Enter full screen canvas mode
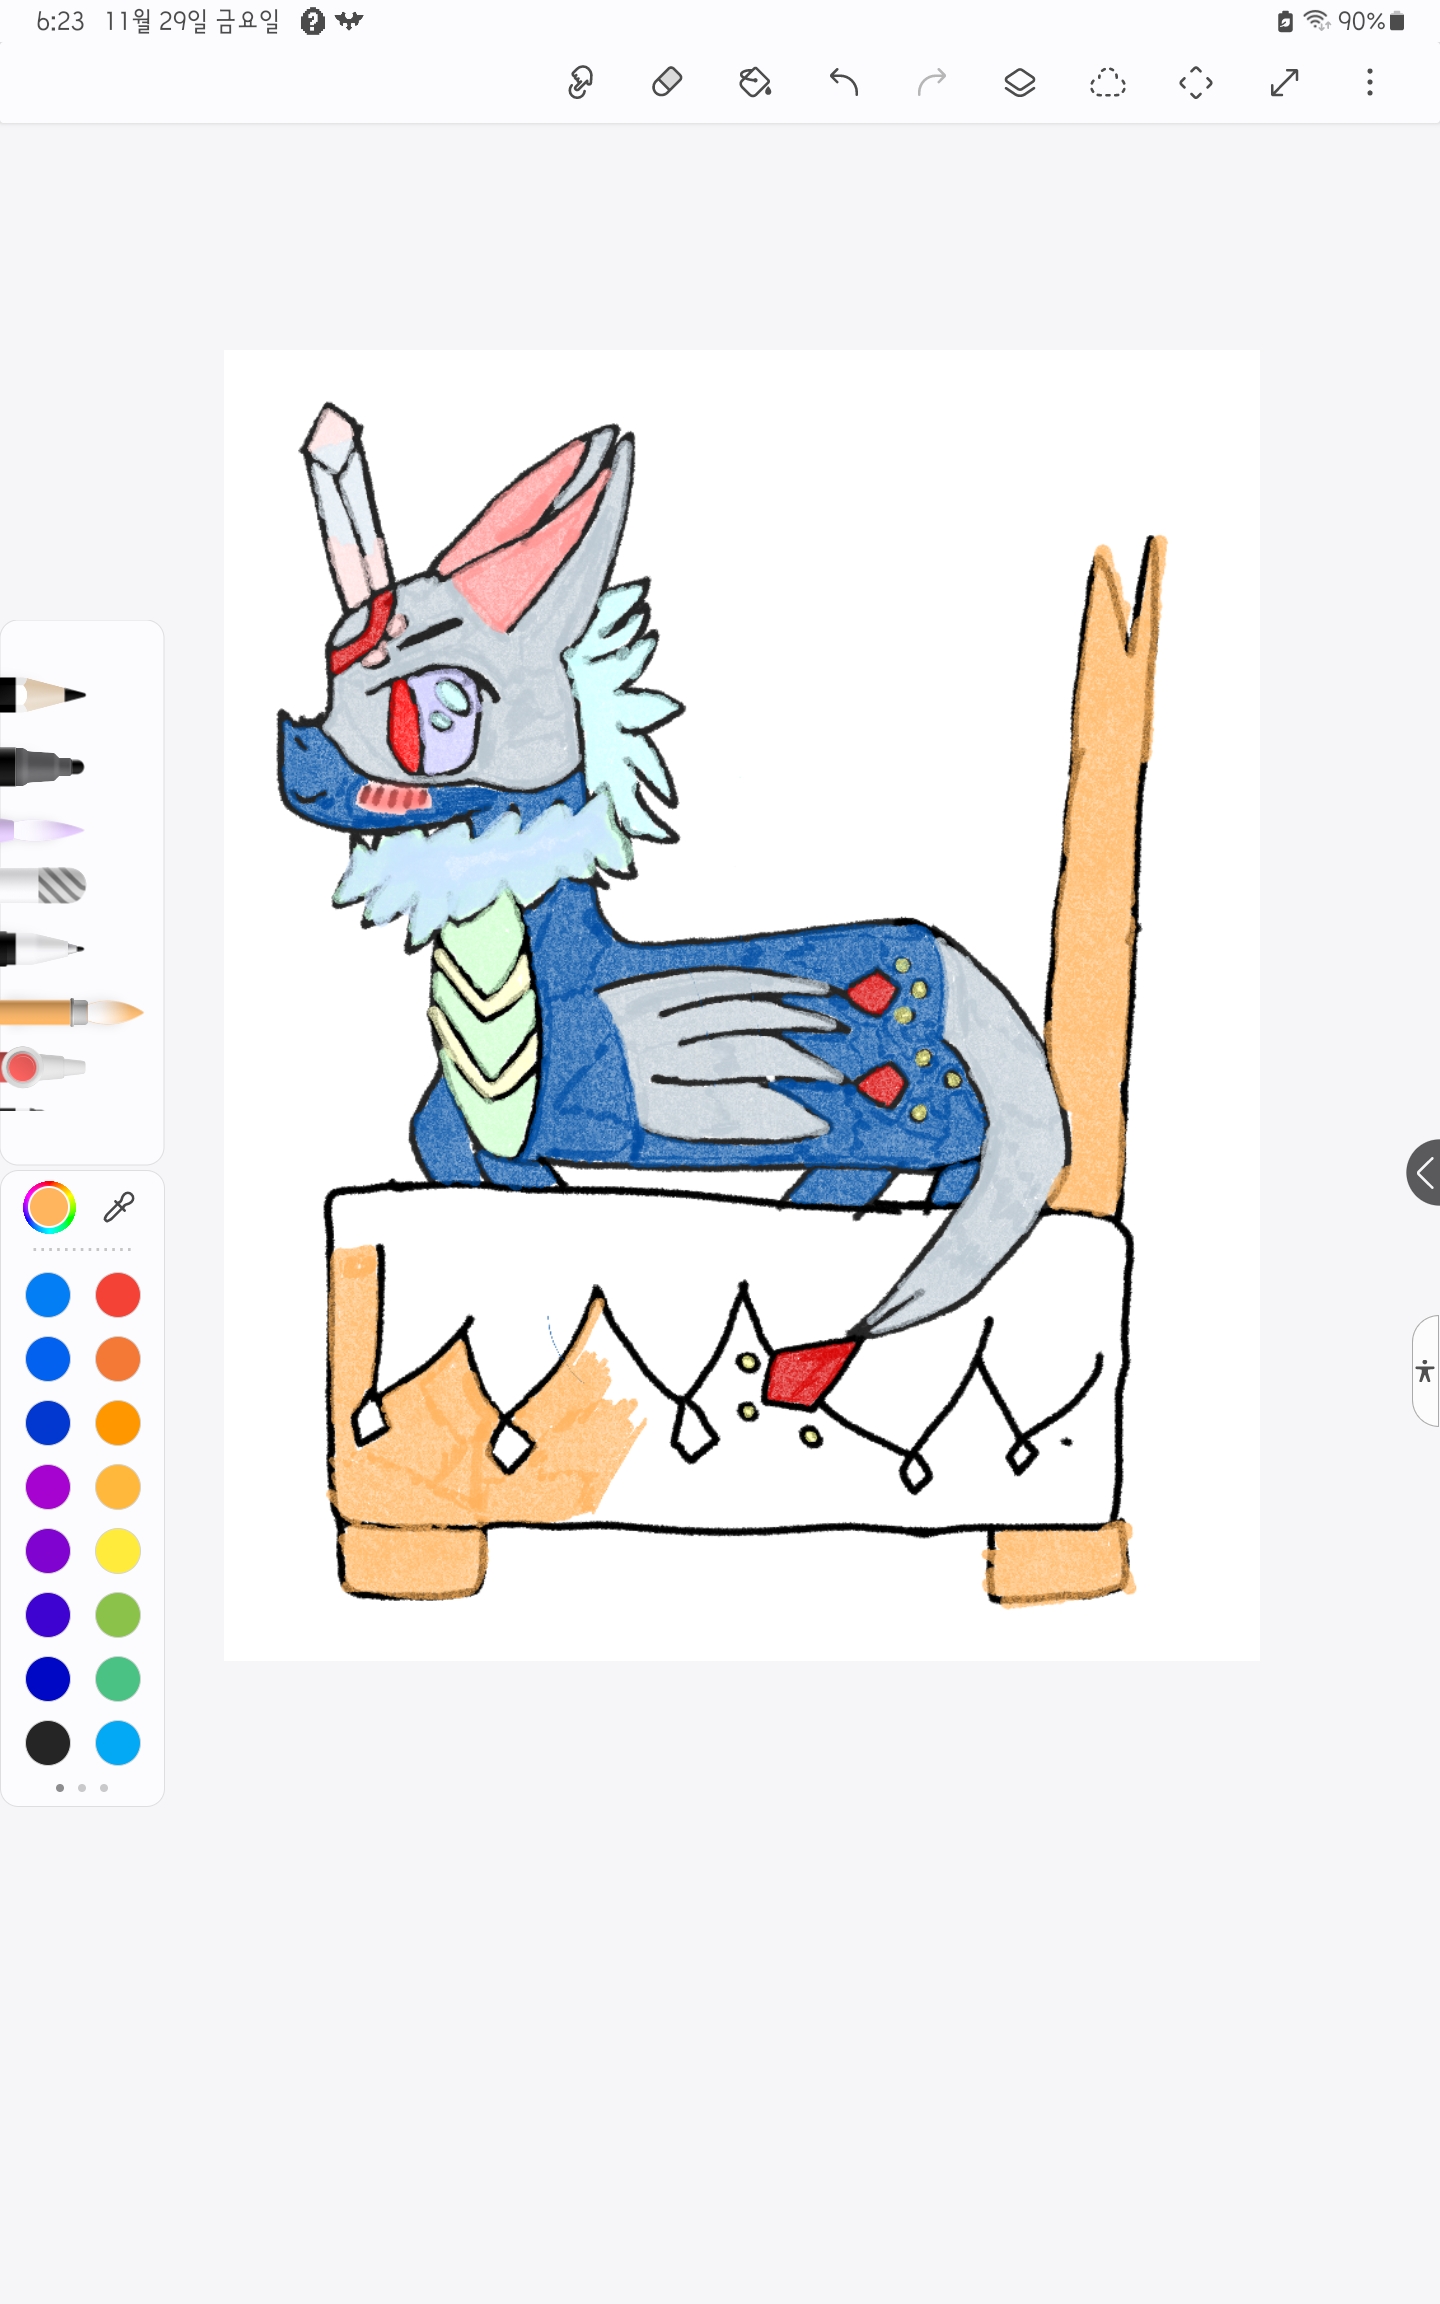Image resolution: width=1440 pixels, height=2304 pixels. [1284, 82]
